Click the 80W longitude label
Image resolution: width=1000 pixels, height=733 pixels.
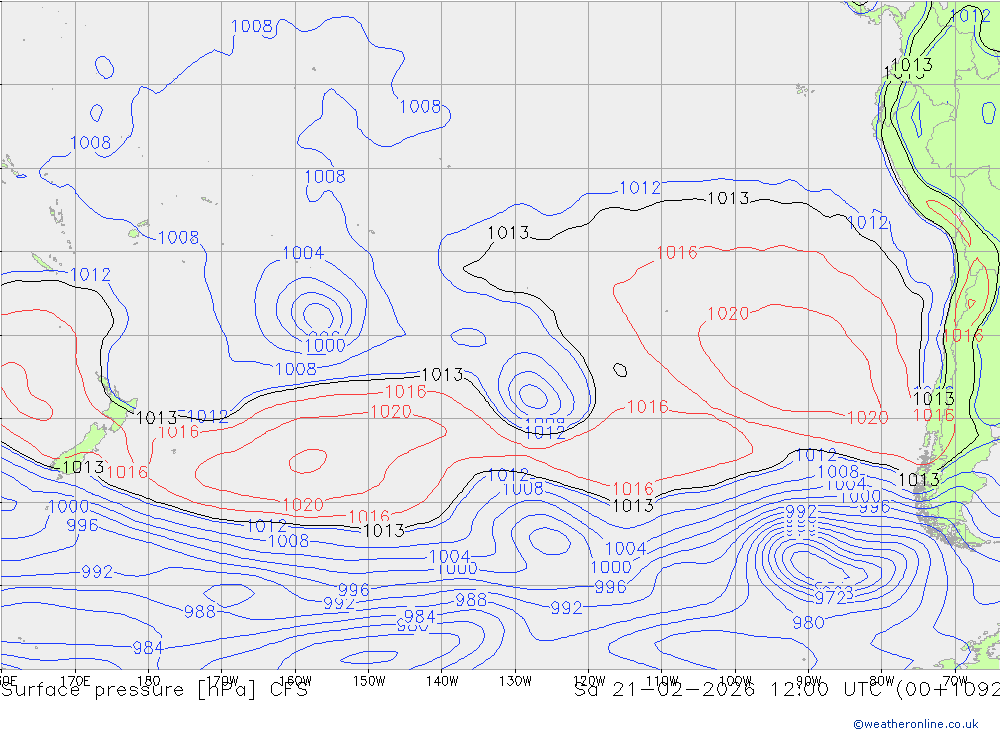pyautogui.click(x=882, y=681)
